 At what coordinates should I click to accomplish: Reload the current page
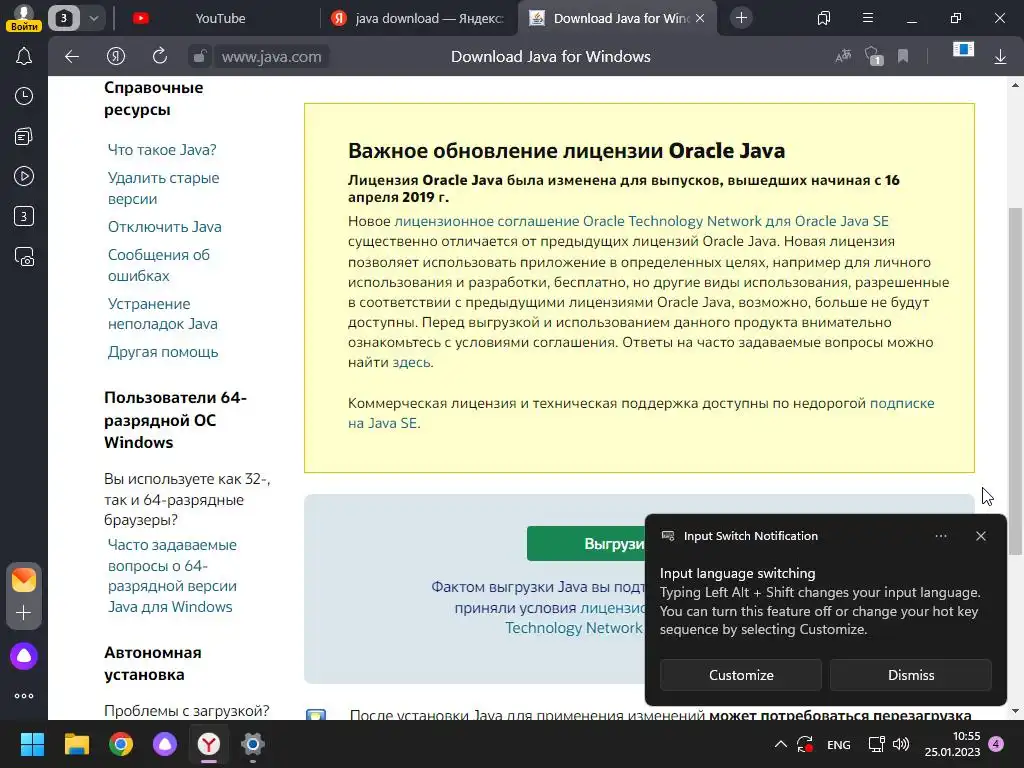159,57
